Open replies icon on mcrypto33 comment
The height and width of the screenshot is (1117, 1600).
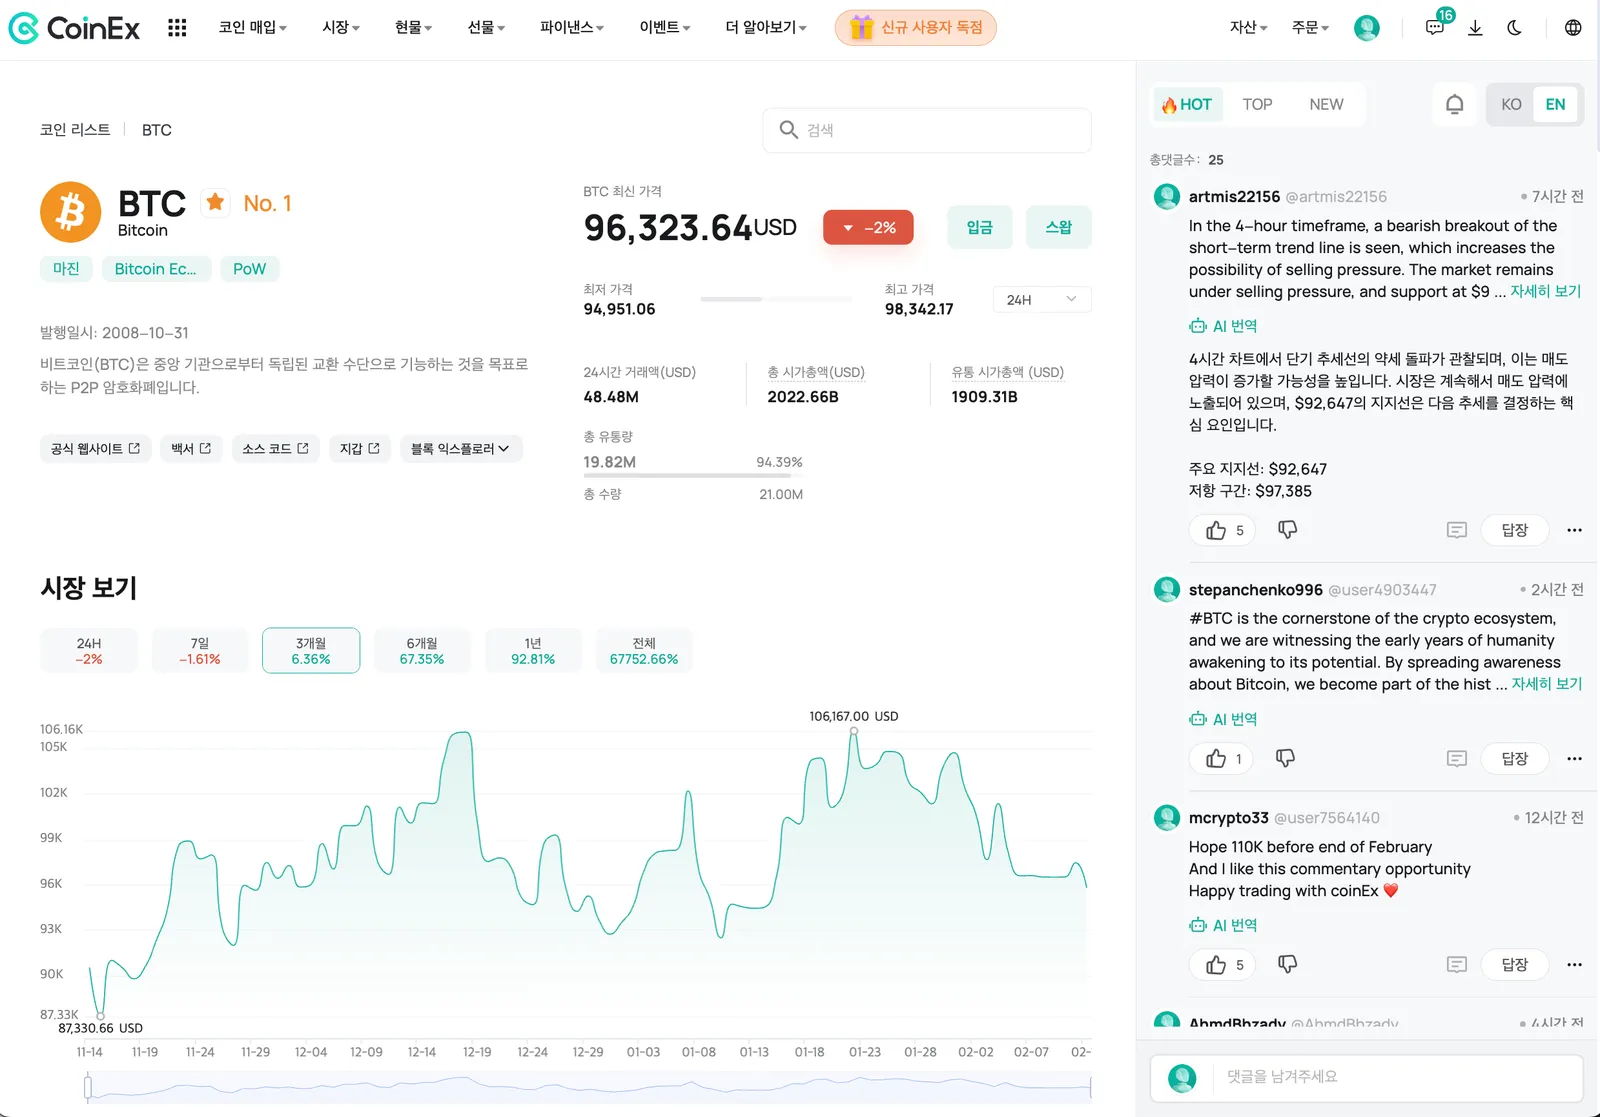pyautogui.click(x=1457, y=965)
